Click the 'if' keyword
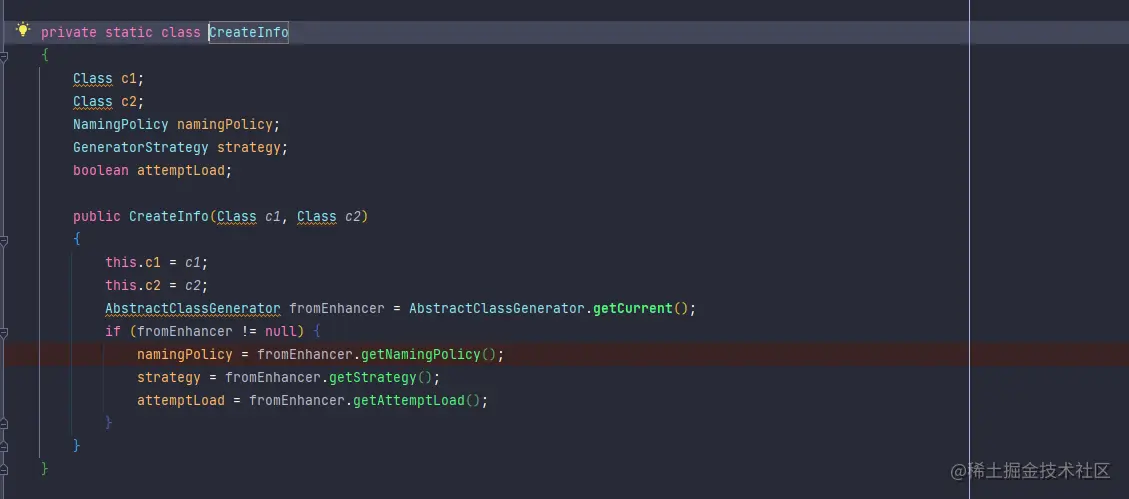This screenshot has width=1129, height=499. pyautogui.click(x=113, y=332)
